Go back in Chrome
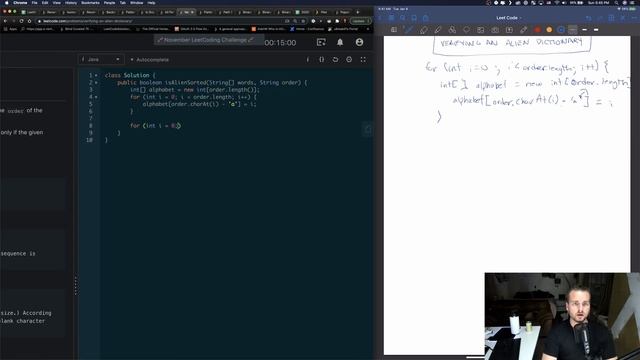 (5, 21)
